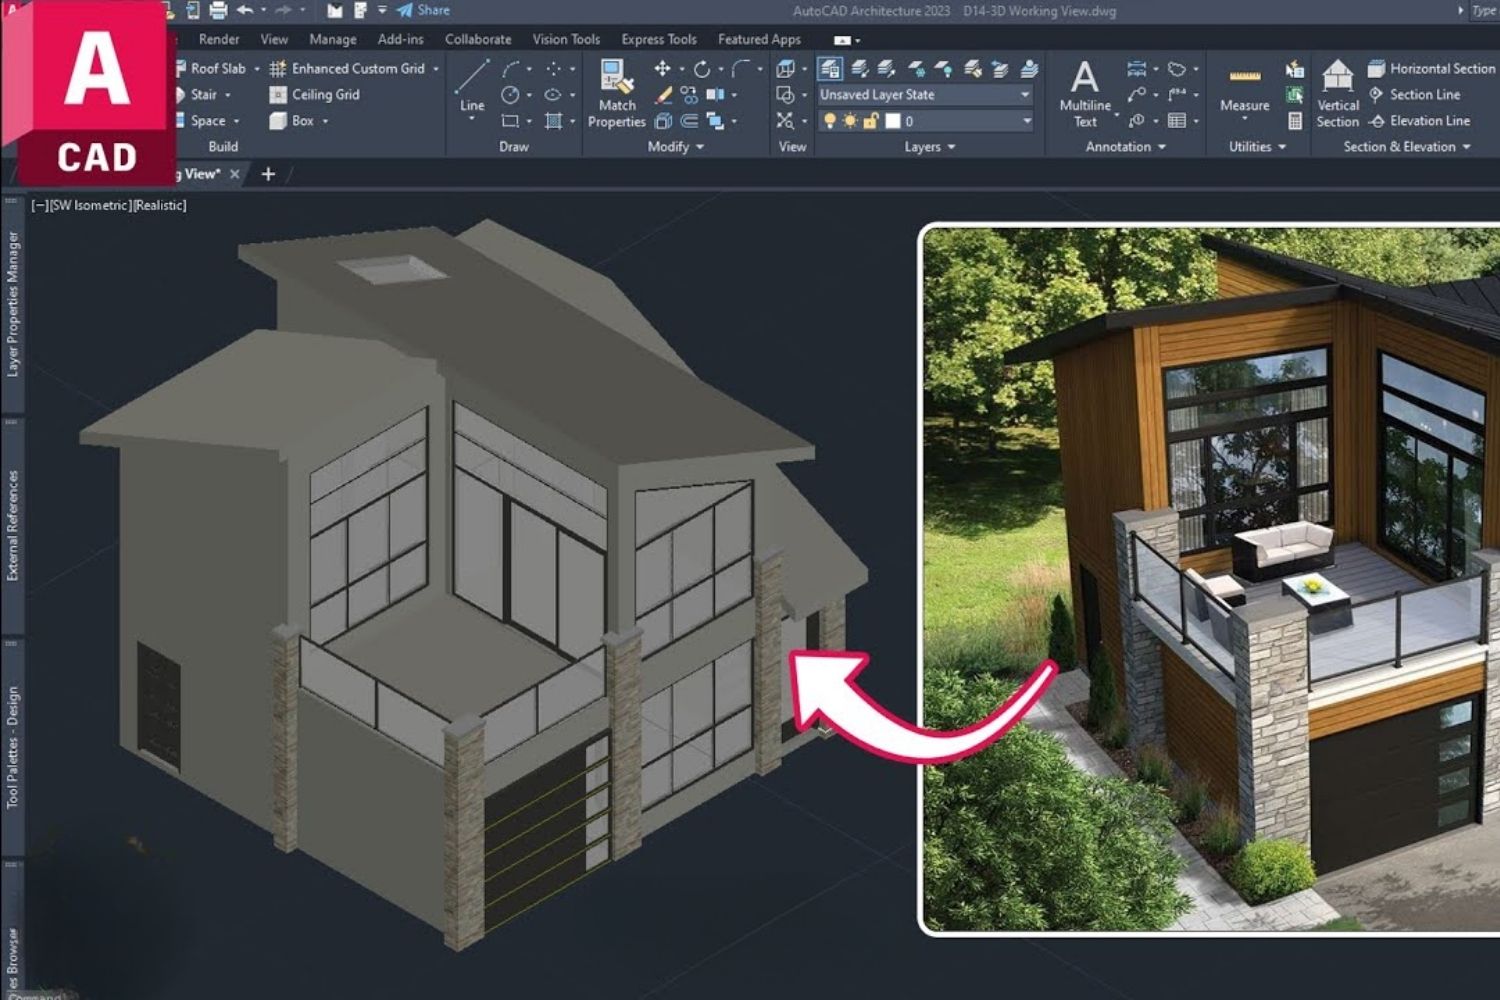This screenshot has width=1500, height=1000.
Task: Toggle layer freeze sun icon
Action: pyautogui.click(x=849, y=121)
